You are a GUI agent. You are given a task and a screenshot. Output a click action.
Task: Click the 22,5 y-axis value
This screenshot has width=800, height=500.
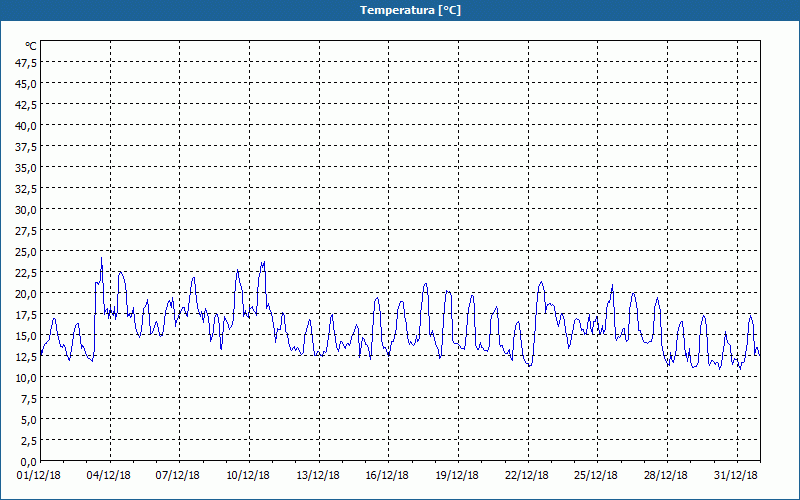click(x=27, y=272)
